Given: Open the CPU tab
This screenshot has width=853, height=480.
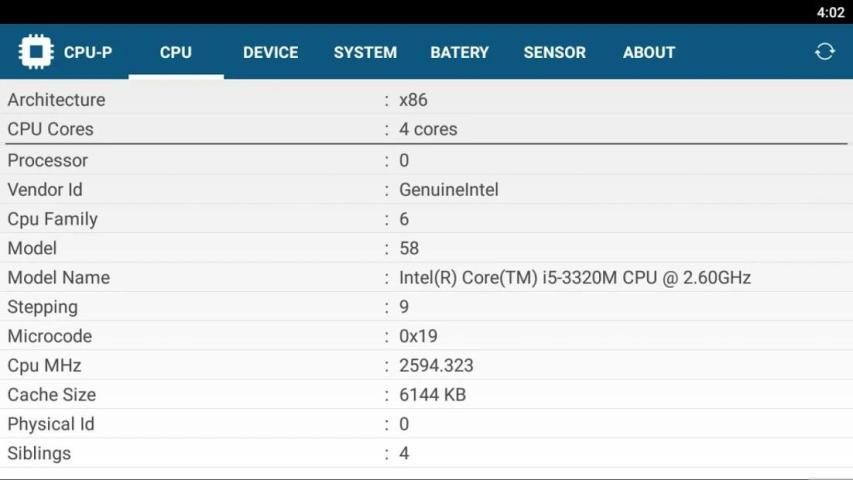Looking at the screenshot, I should pyautogui.click(x=176, y=52).
